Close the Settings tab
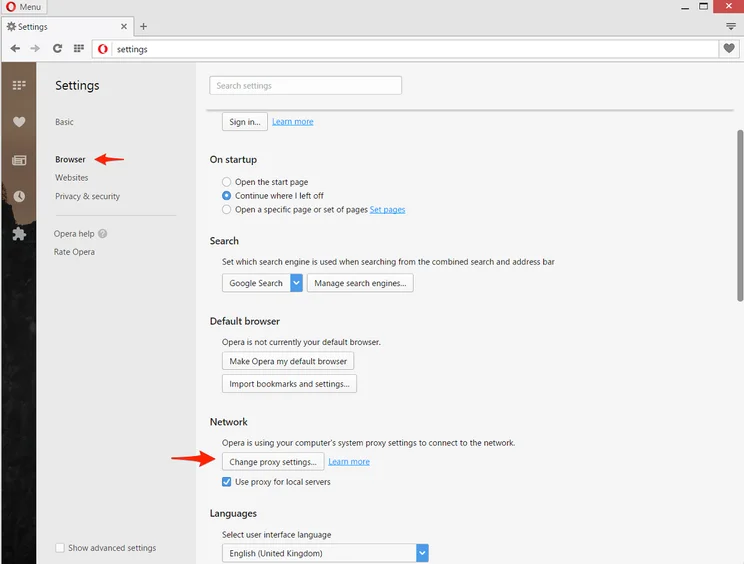 (124, 27)
